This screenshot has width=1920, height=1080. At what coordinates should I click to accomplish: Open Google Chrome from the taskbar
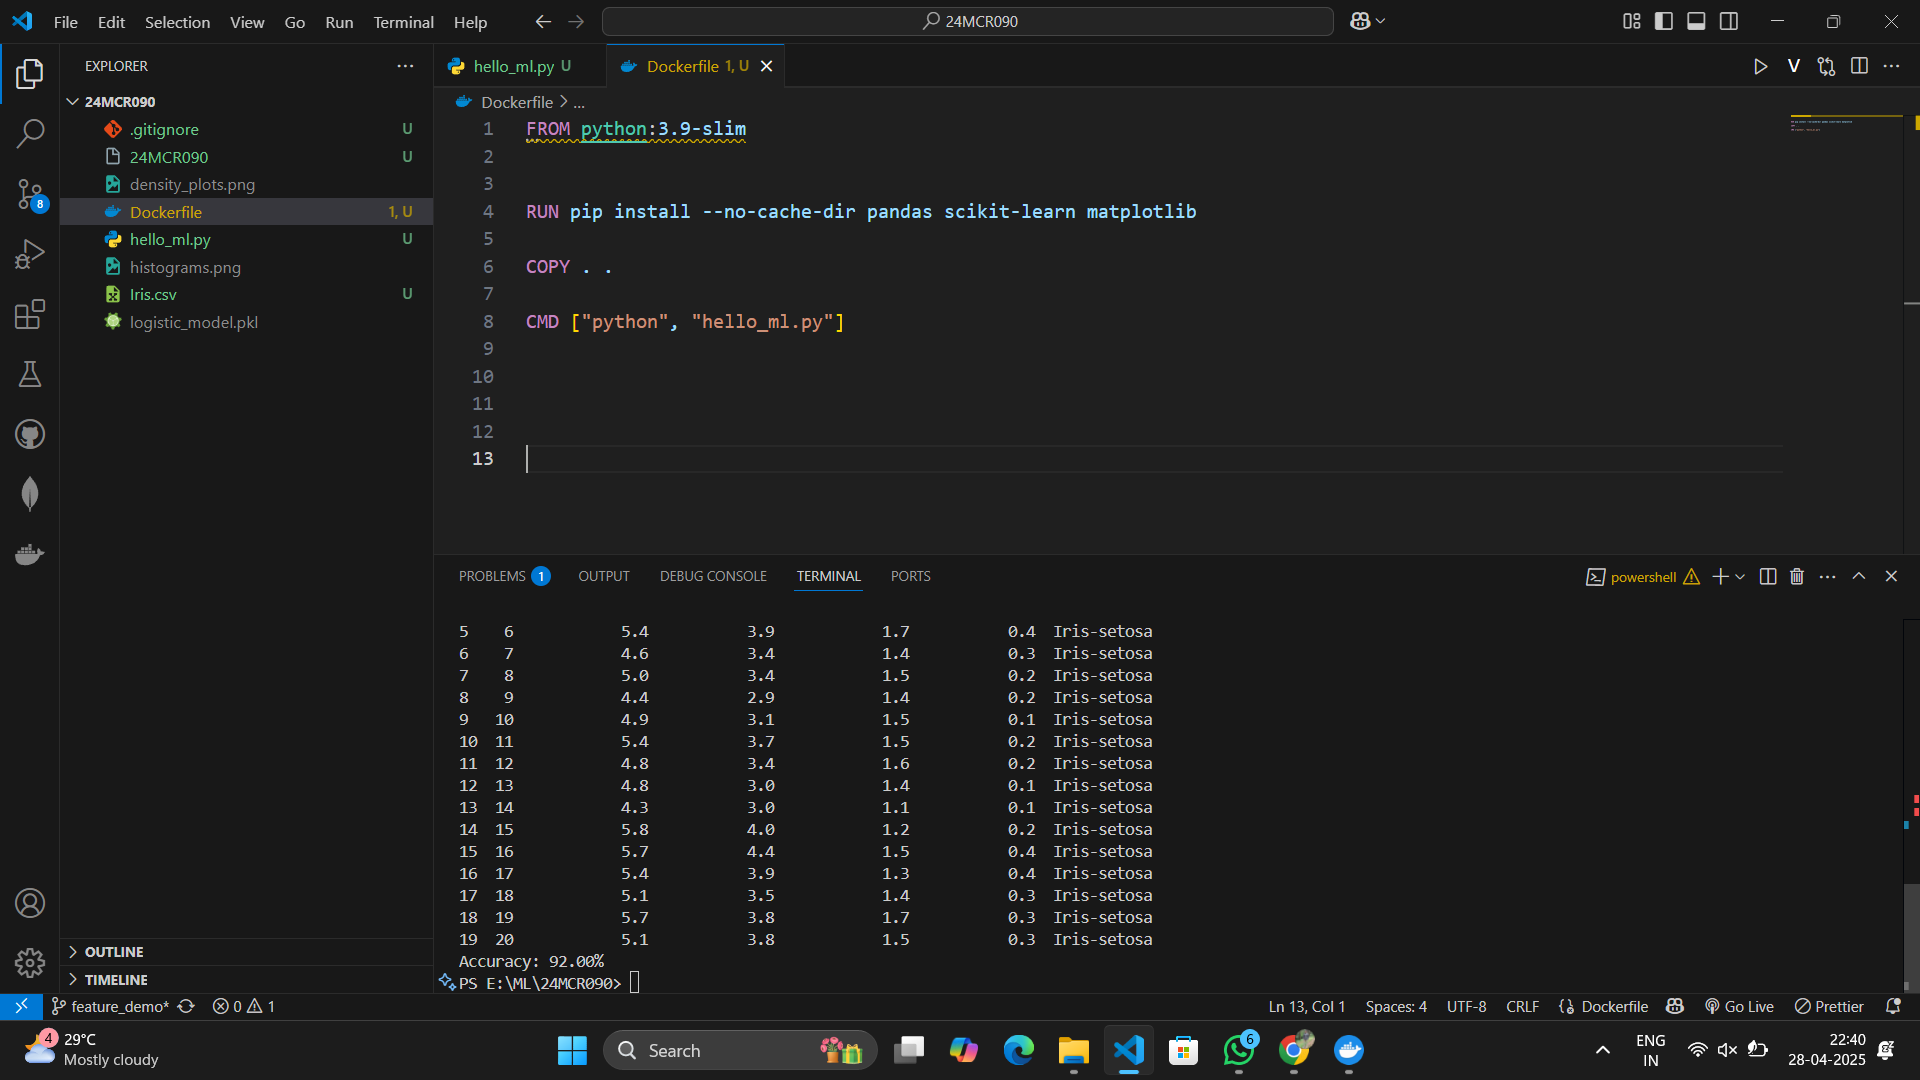pyautogui.click(x=1294, y=1050)
